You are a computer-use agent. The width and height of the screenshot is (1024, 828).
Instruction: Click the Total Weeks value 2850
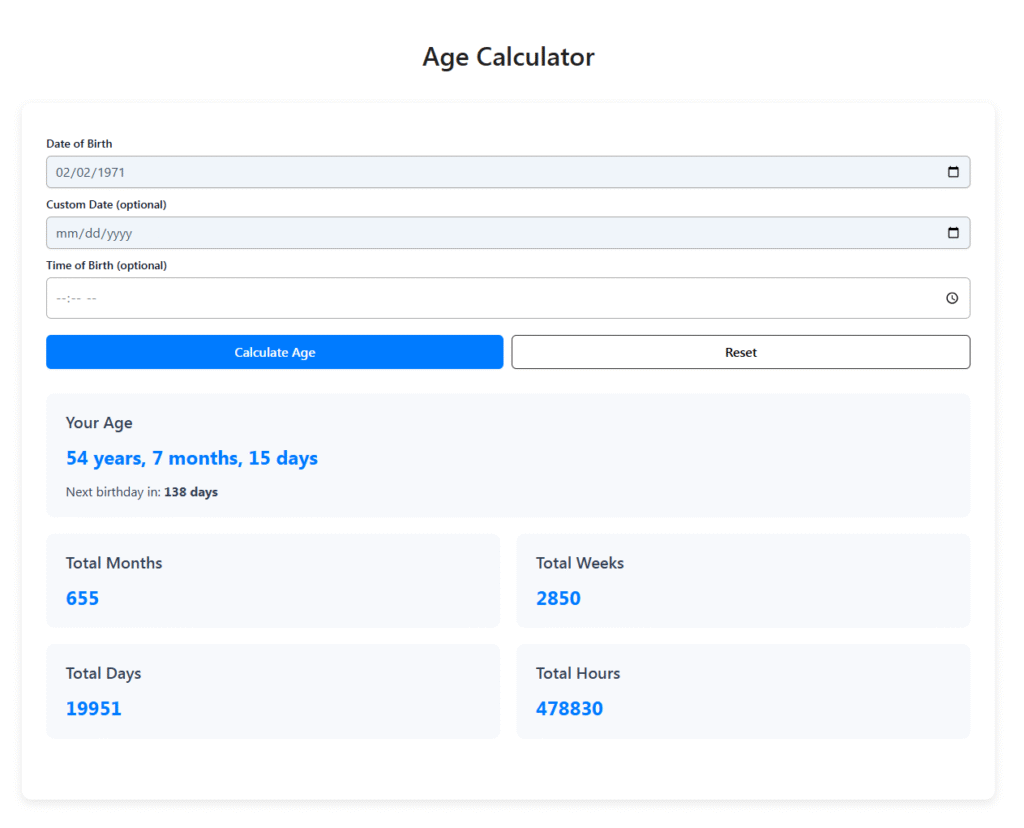click(x=558, y=598)
